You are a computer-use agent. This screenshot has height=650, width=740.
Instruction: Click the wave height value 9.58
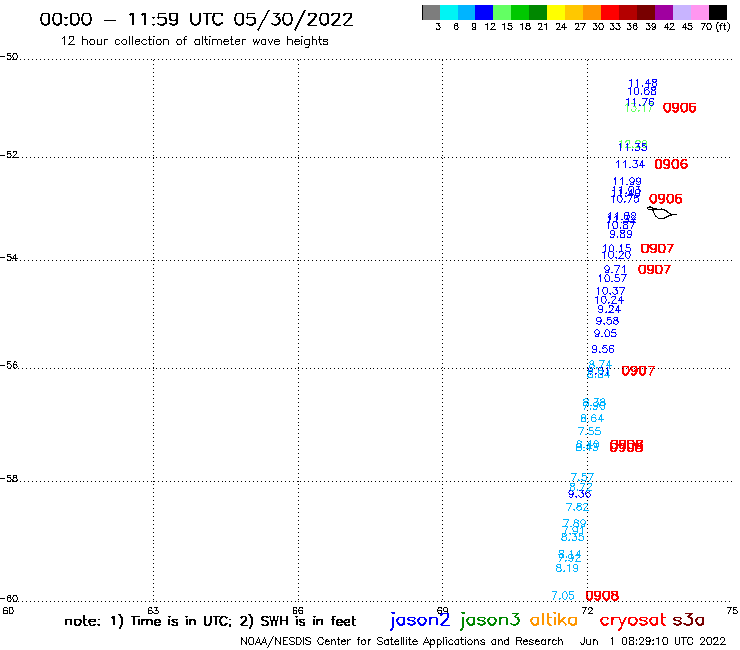point(607,321)
